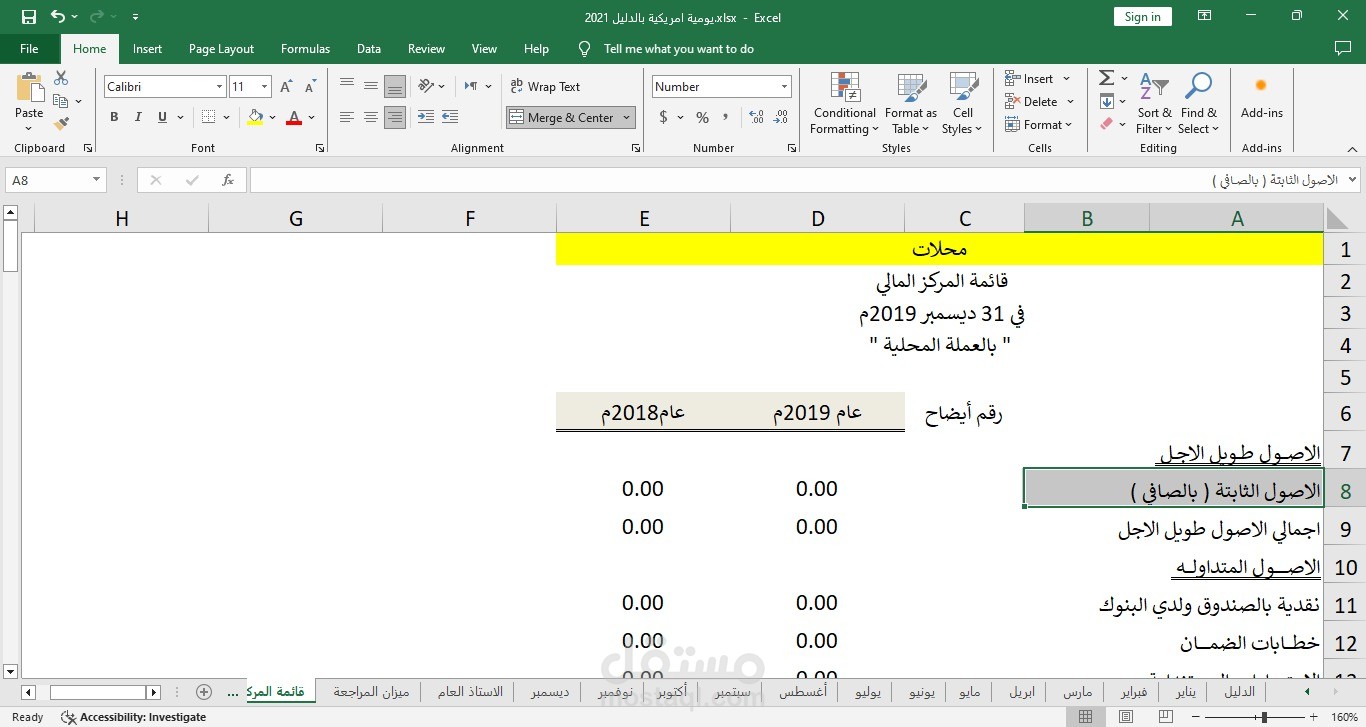Click the zoom slider handle
The width and height of the screenshot is (1366, 727).
coord(1265,717)
